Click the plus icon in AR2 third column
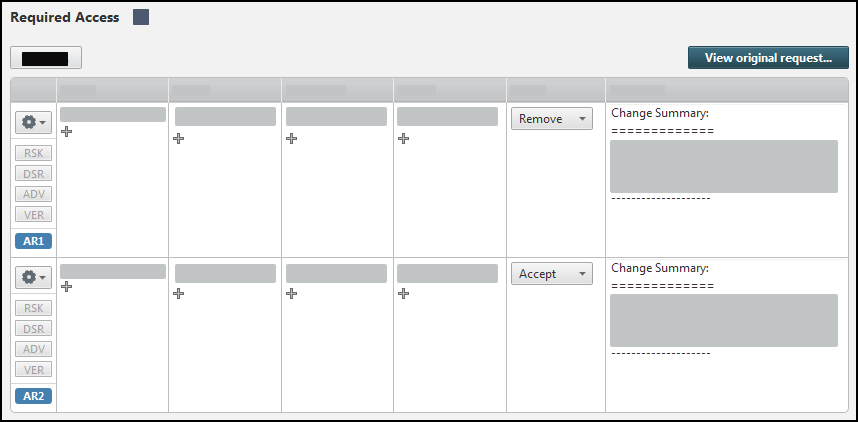The image size is (858, 422). [x=291, y=293]
